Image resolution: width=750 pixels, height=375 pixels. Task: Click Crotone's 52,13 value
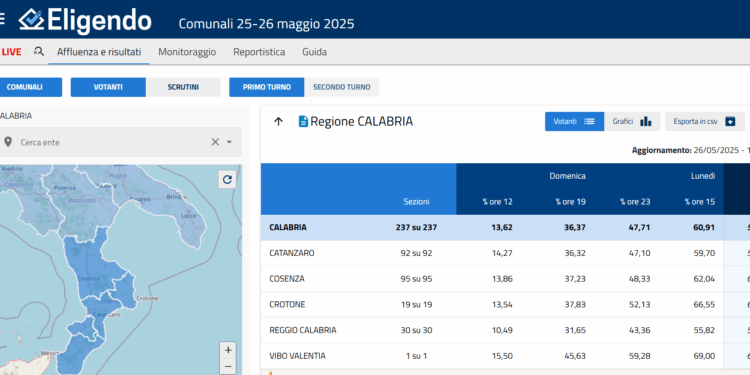[x=640, y=305]
